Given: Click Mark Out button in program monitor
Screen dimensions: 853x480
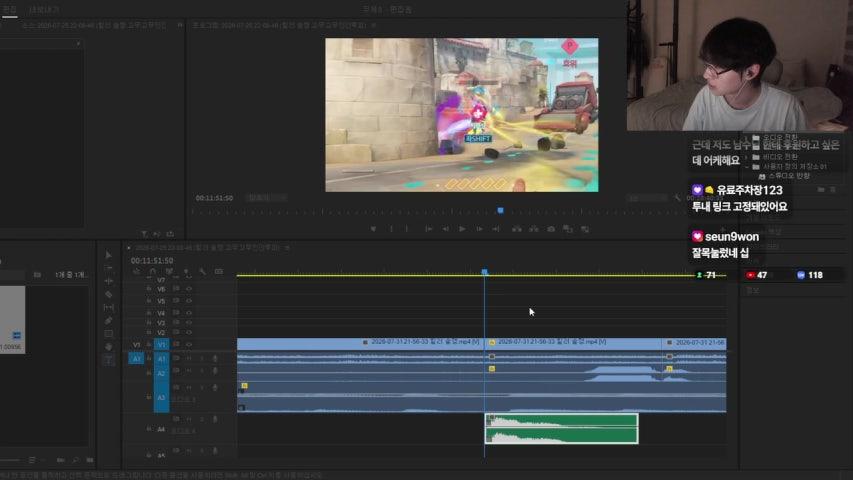Looking at the screenshot, I should (407, 229).
